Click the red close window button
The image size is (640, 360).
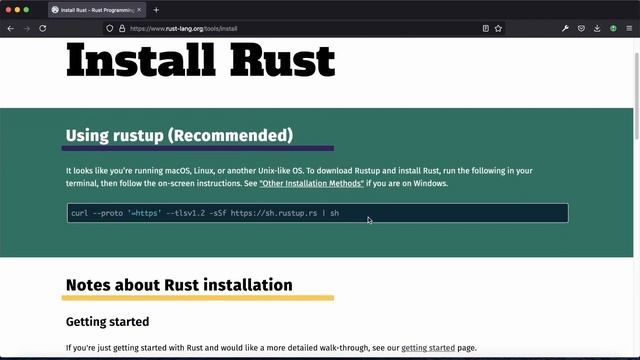(x=8, y=10)
